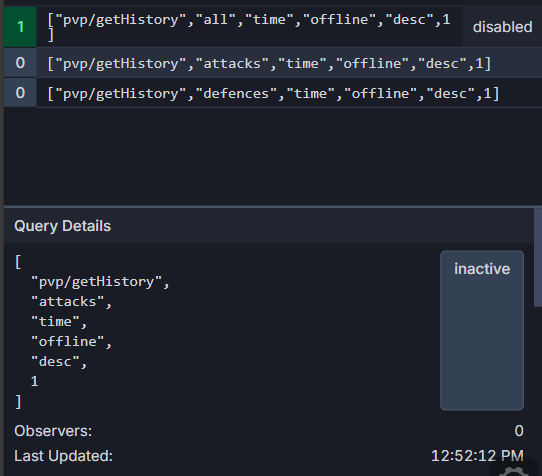Click the divider above the Query Details panel

coord(273,207)
